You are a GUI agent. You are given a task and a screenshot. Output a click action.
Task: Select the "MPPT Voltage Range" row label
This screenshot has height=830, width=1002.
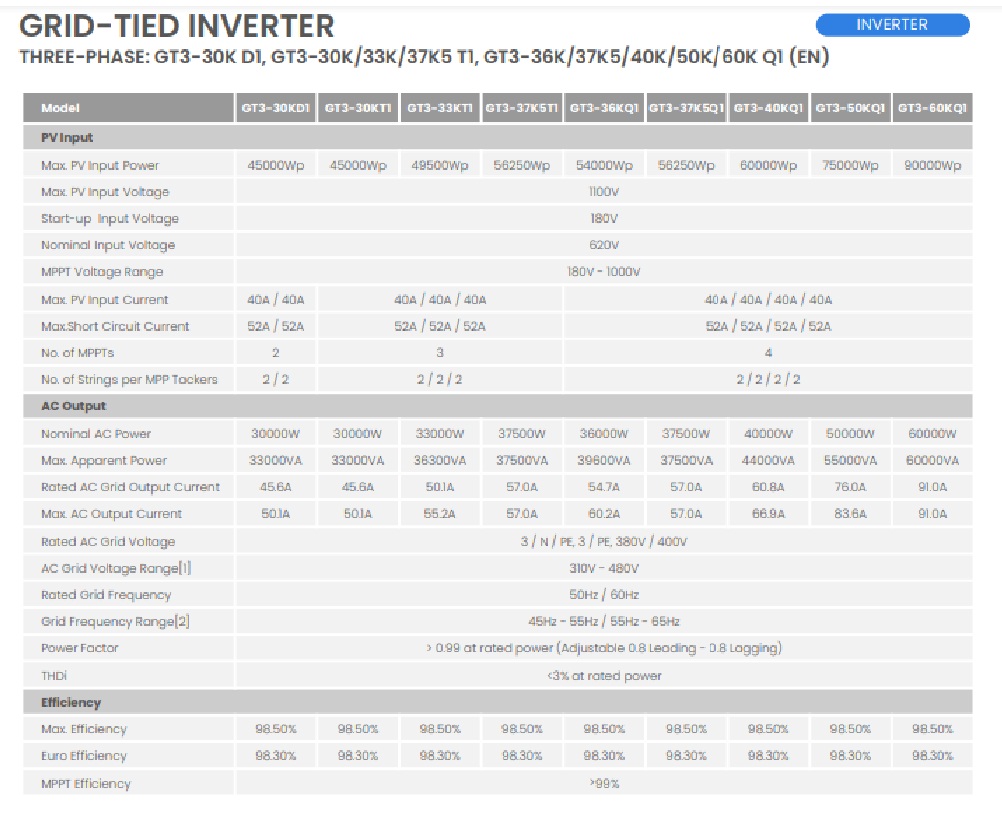point(102,272)
